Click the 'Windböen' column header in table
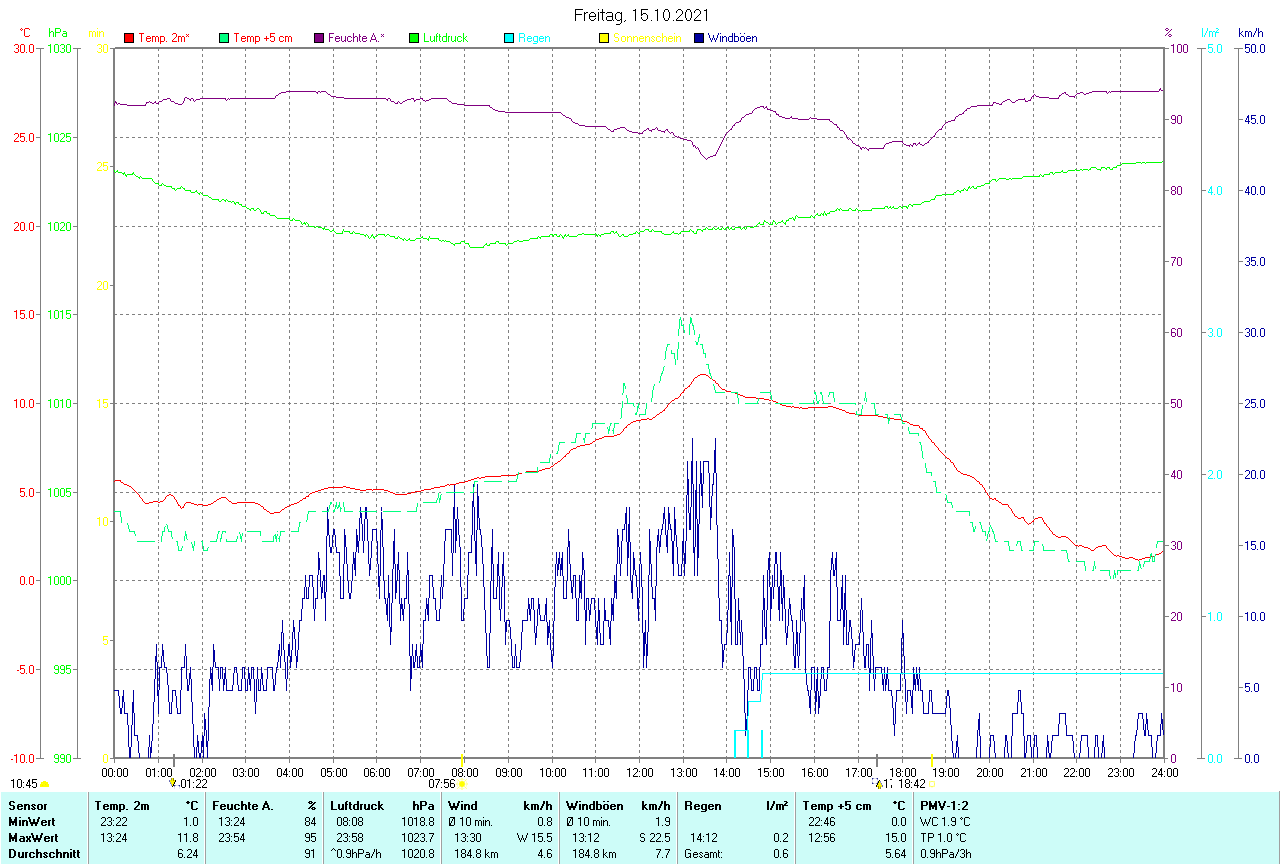1280x864 pixels. tap(594, 805)
